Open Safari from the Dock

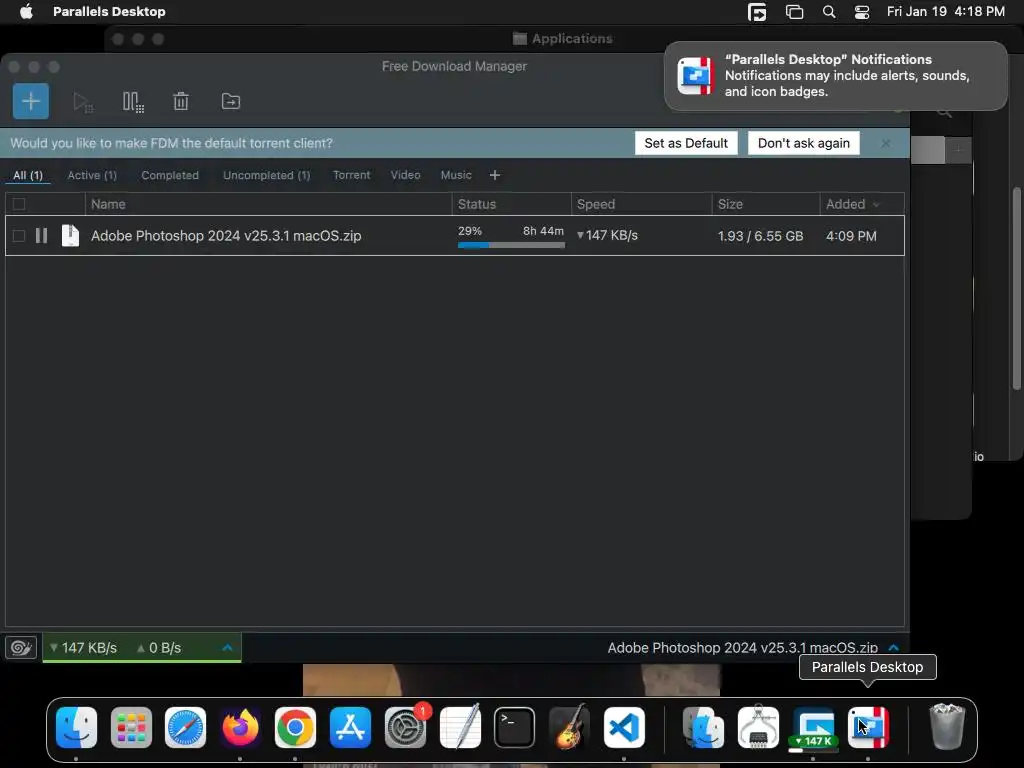185,728
